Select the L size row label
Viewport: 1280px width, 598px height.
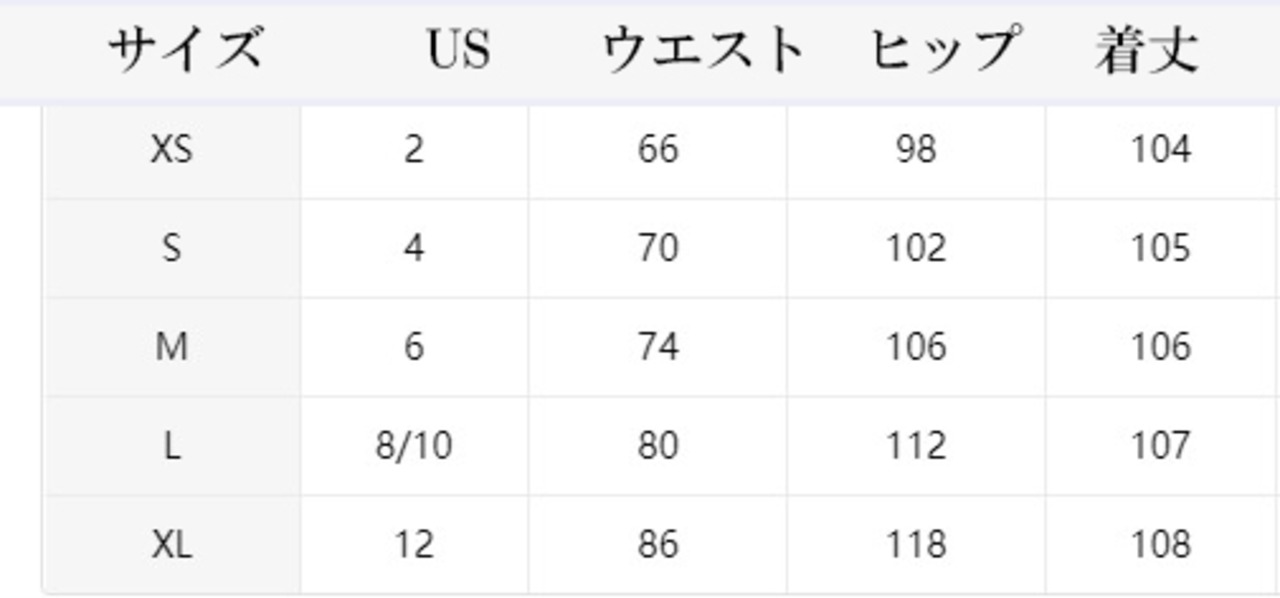click(x=172, y=446)
